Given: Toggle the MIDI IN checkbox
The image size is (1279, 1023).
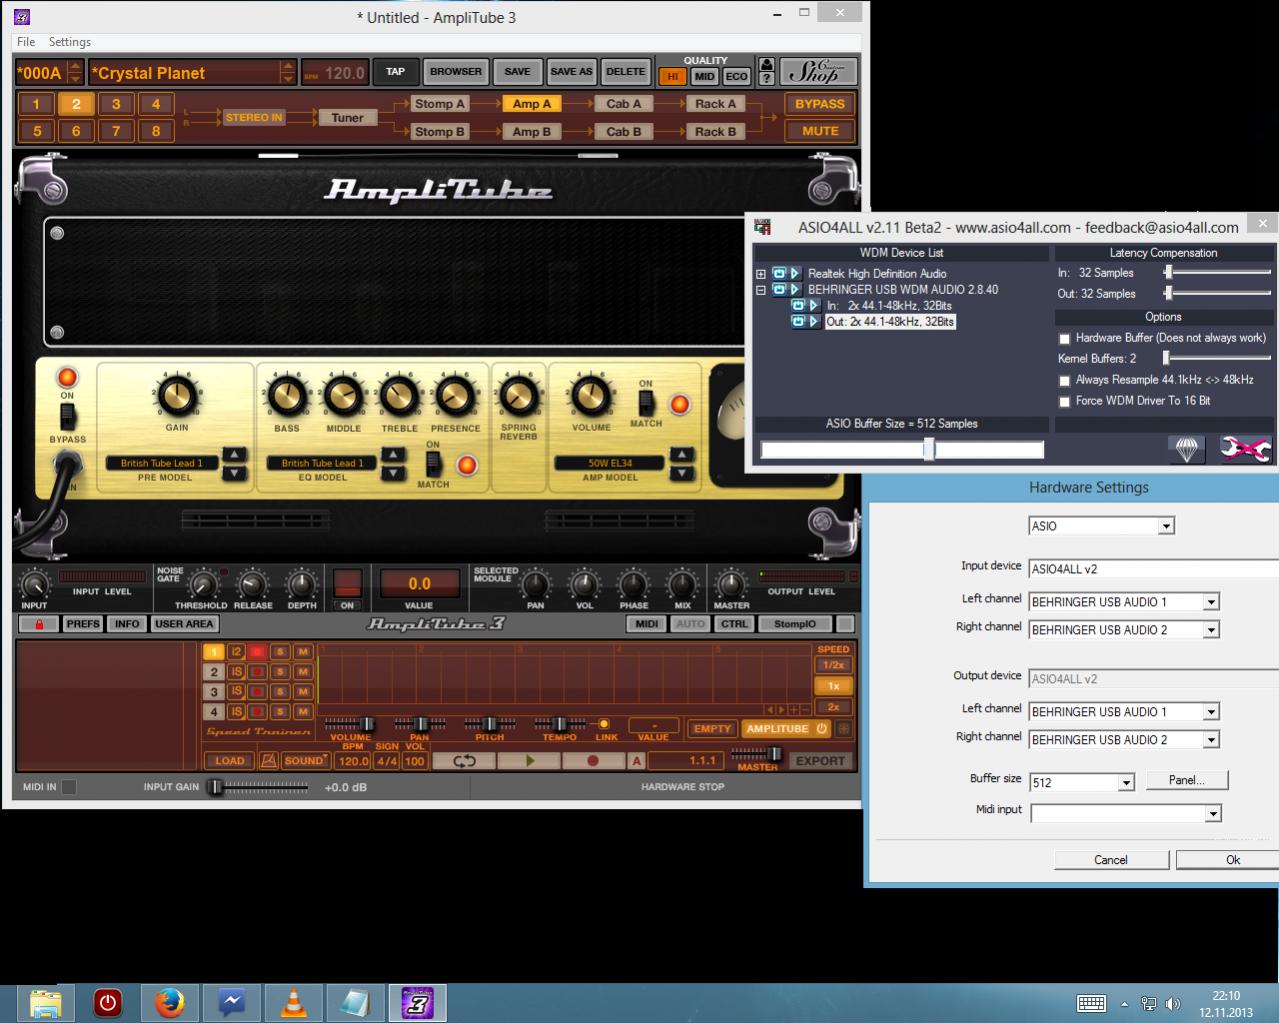Looking at the screenshot, I should pos(69,787).
